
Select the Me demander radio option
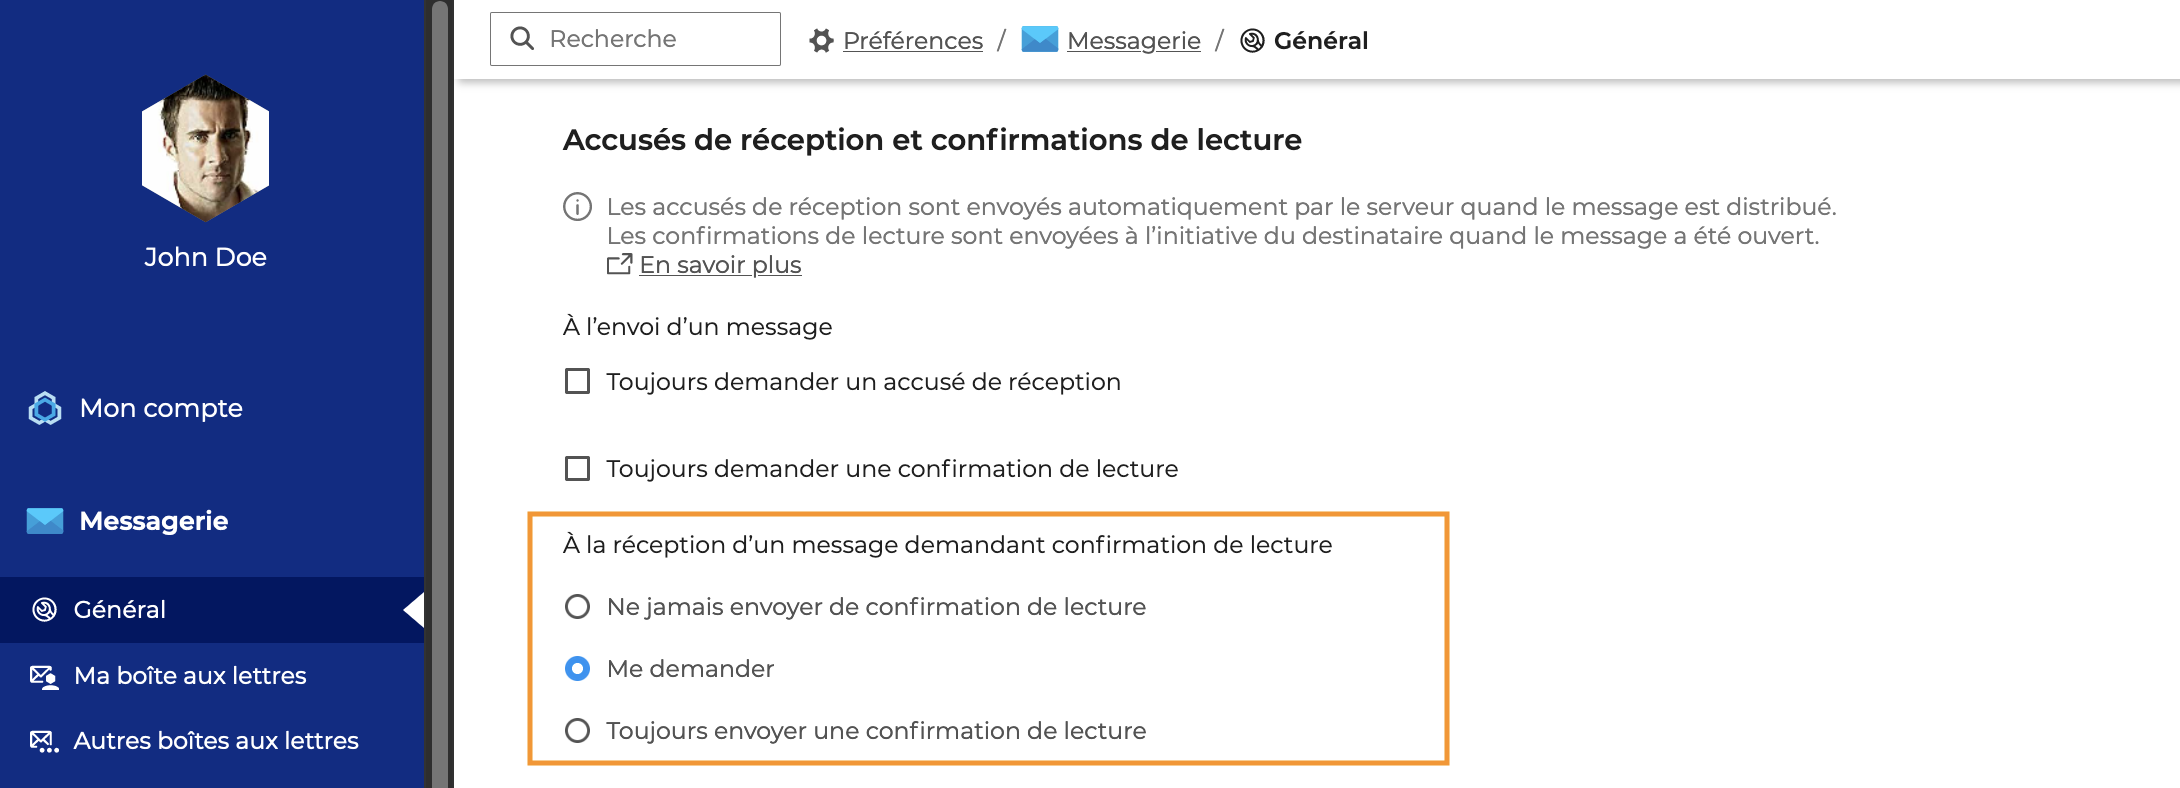click(577, 669)
